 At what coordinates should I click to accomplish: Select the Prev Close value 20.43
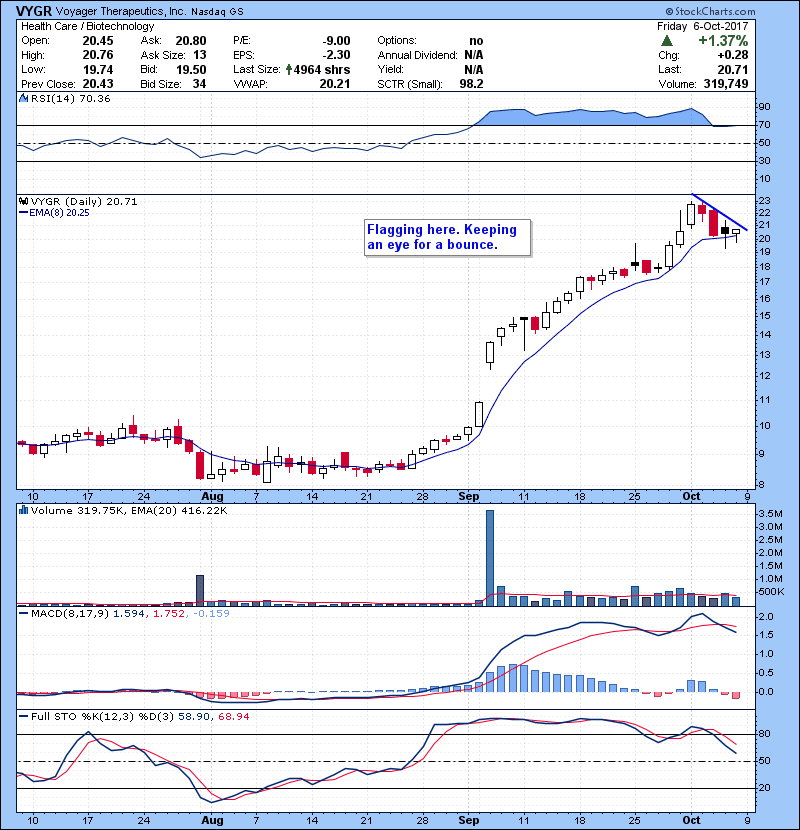tap(98, 84)
